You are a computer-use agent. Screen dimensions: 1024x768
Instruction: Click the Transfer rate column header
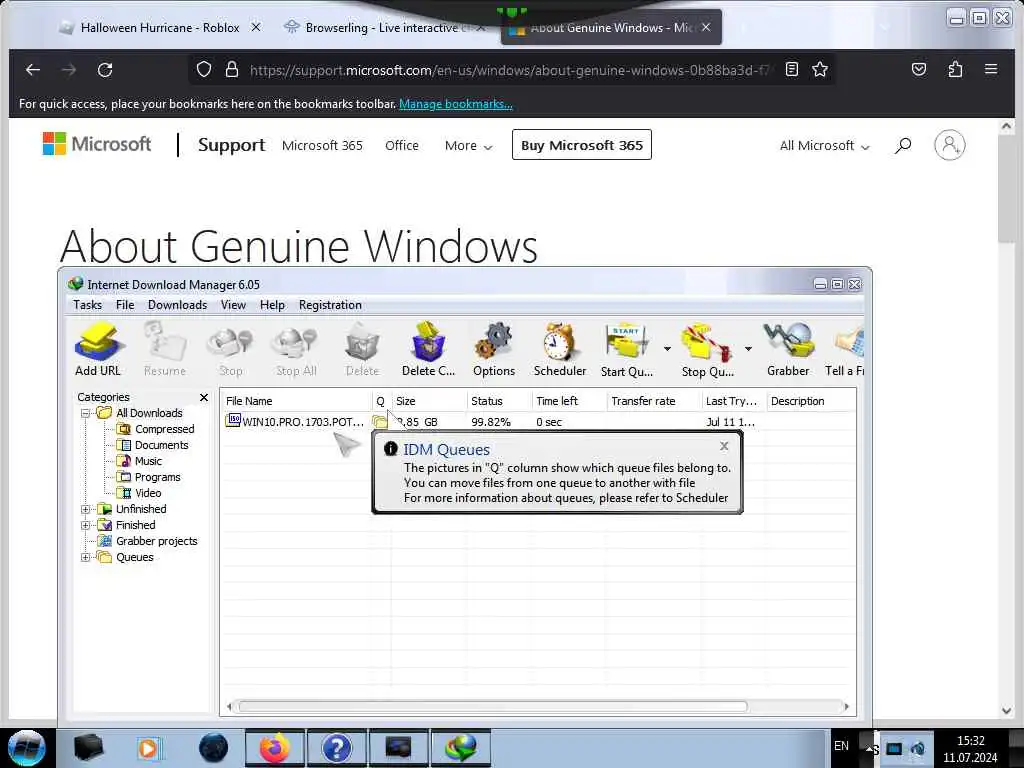[x=654, y=401]
